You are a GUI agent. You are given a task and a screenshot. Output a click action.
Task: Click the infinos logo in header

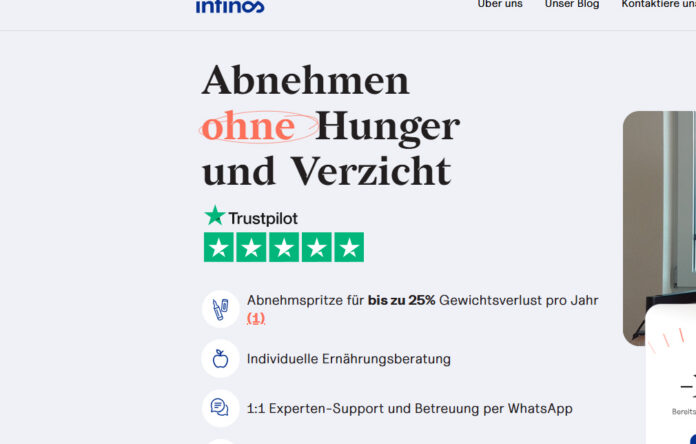[x=230, y=6]
